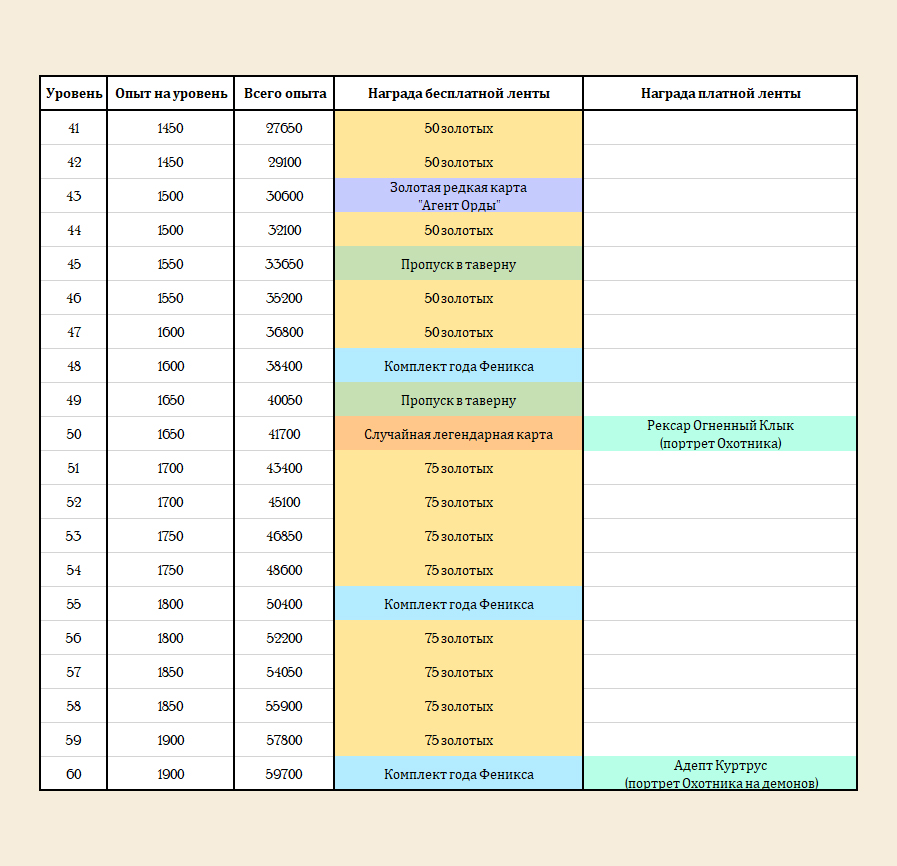This screenshot has height=866, width=897.
Task: Click the "Рексар Огненный Клык" reward cell
Action: 720,434
